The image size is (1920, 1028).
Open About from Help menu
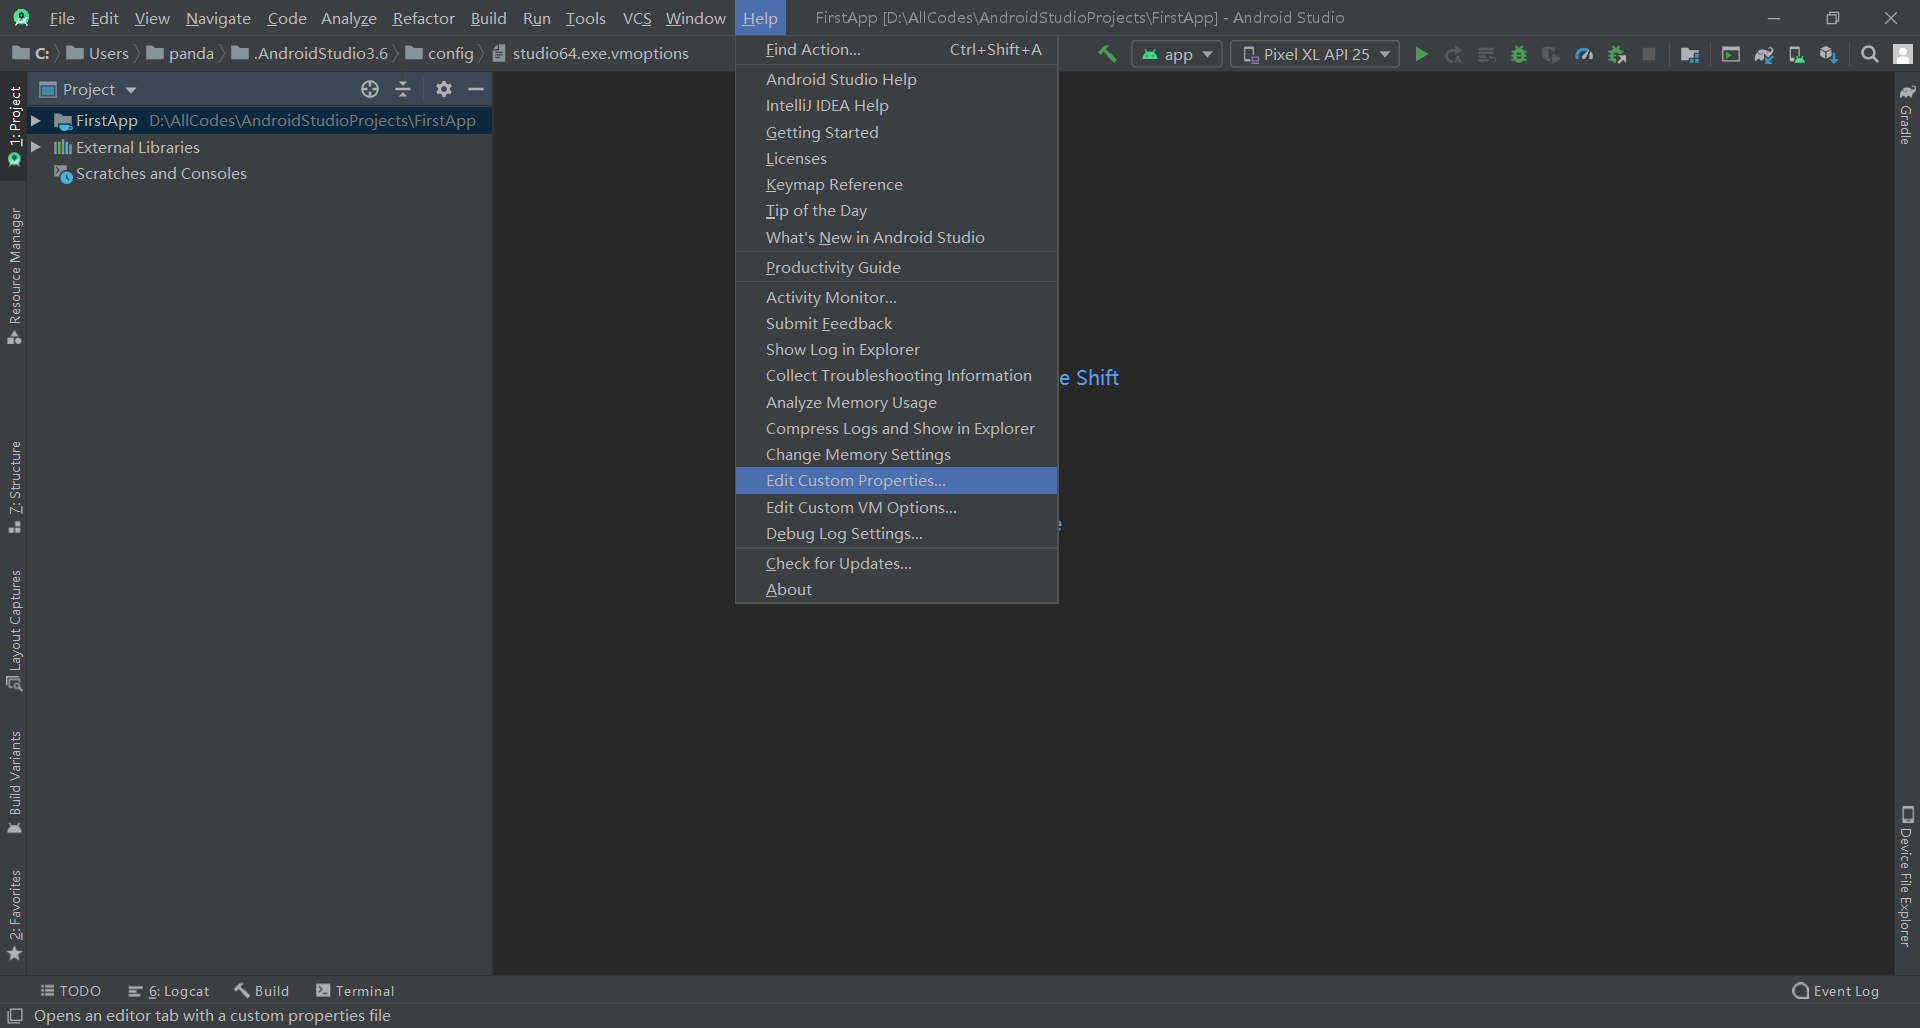(896, 589)
